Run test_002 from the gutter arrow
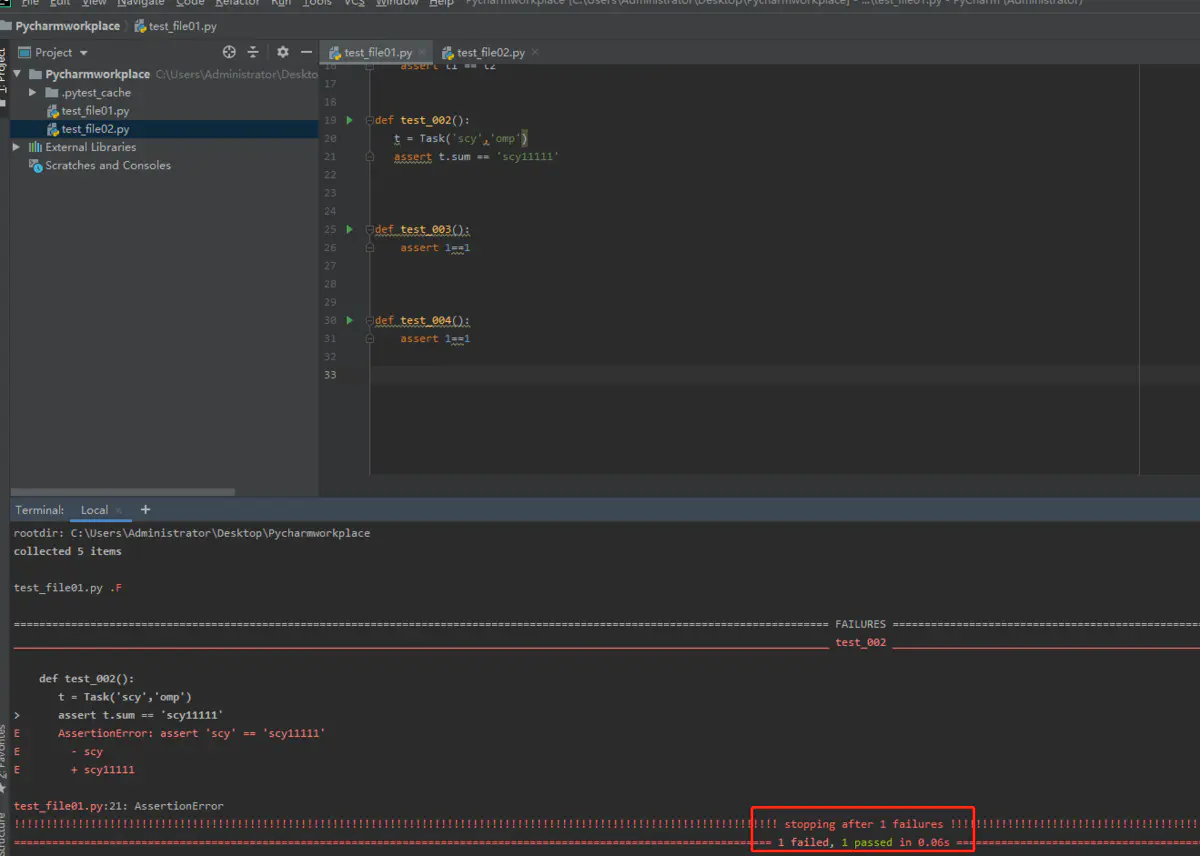 pos(349,120)
